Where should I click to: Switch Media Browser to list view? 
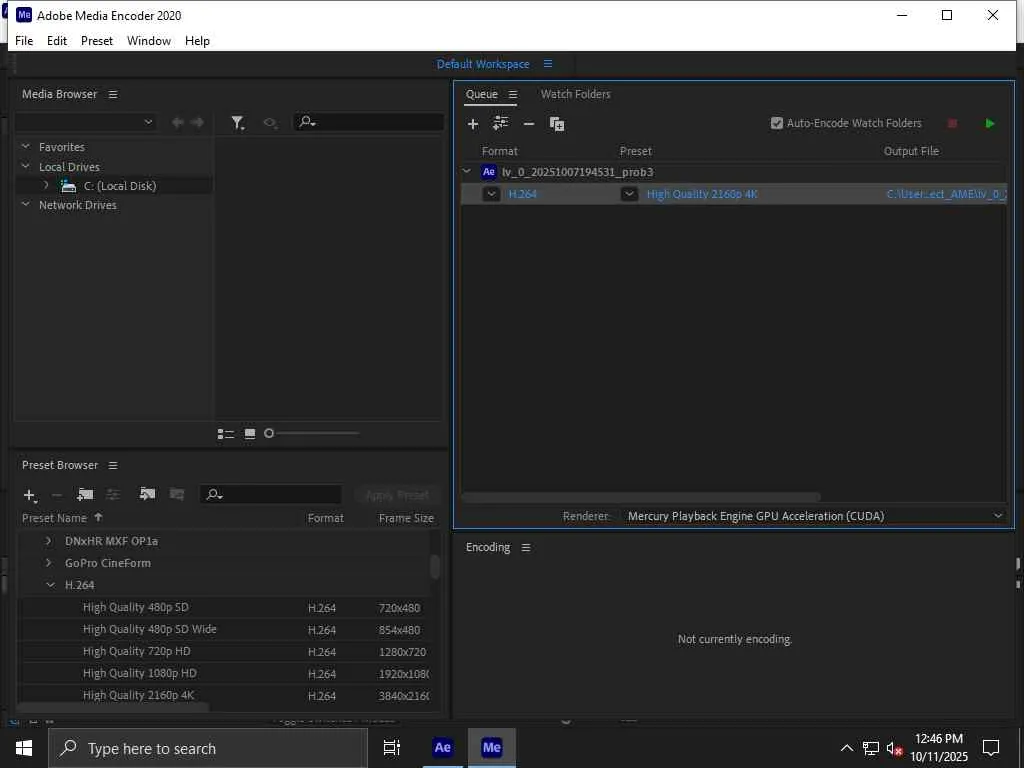(226, 434)
